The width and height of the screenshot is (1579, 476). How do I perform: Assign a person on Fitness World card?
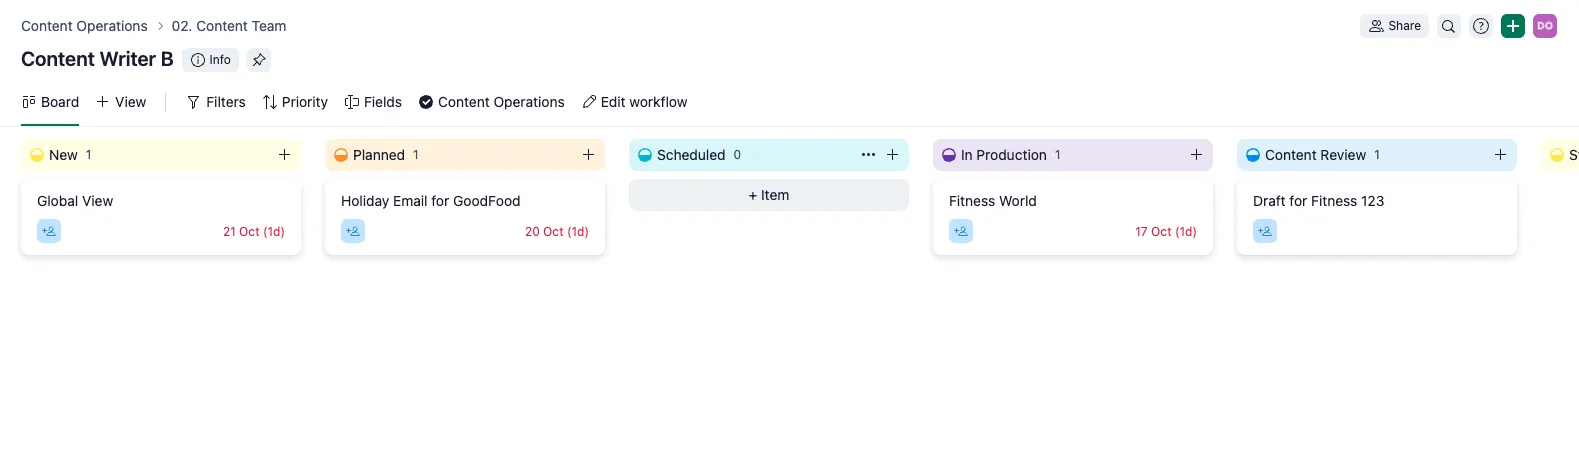click(961, 231)
